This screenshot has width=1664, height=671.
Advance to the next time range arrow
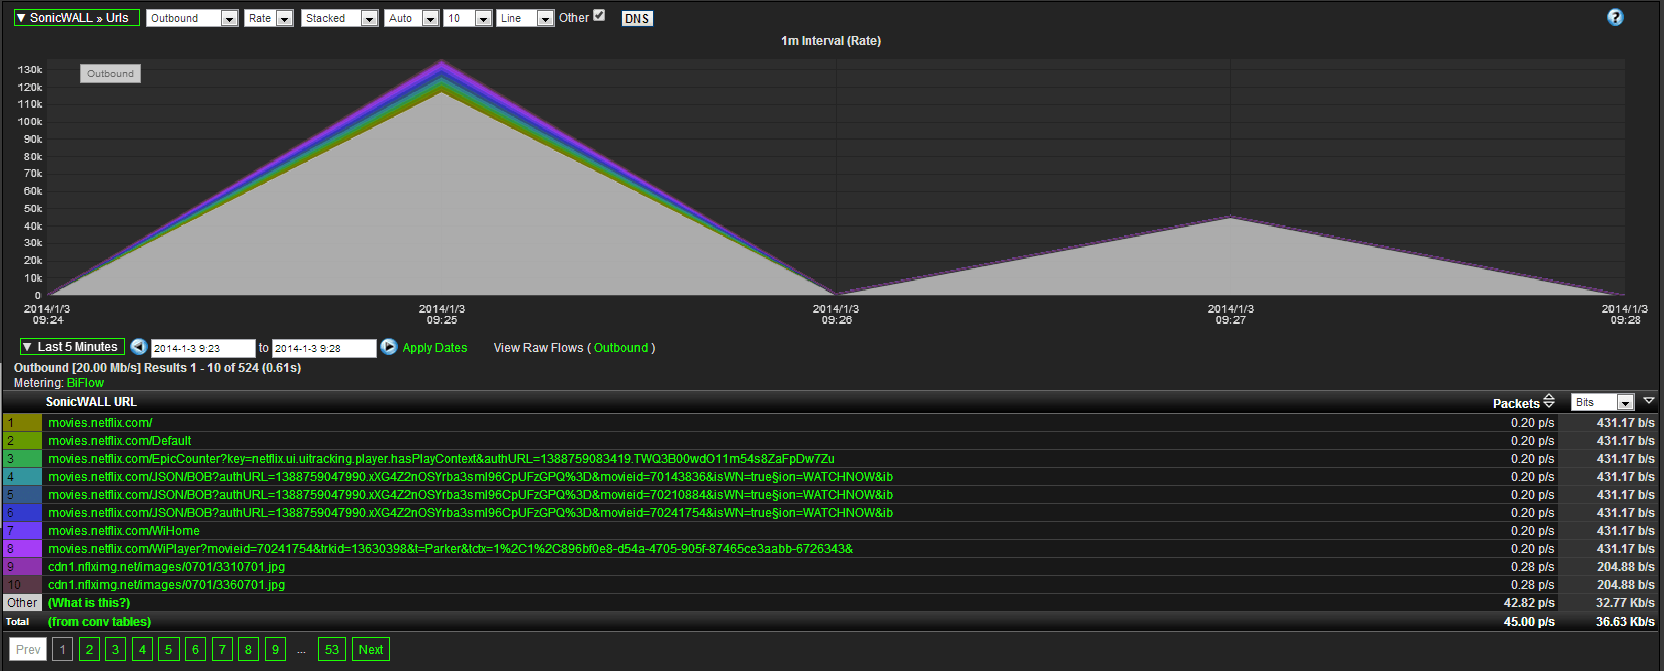click(389, 347)
